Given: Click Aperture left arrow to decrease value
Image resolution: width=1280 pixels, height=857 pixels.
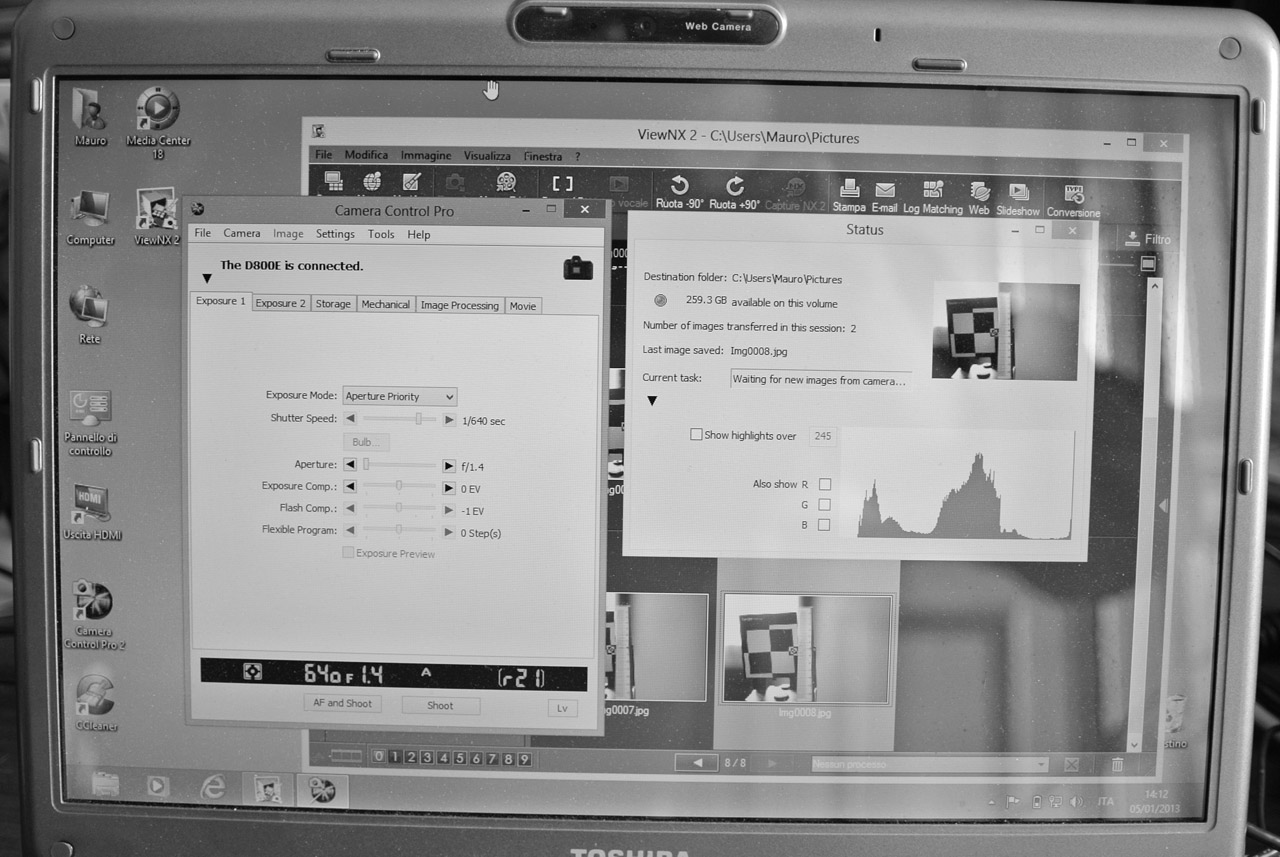Looking at the screenshot, I should pyautogui.click(x=350, y=465).
